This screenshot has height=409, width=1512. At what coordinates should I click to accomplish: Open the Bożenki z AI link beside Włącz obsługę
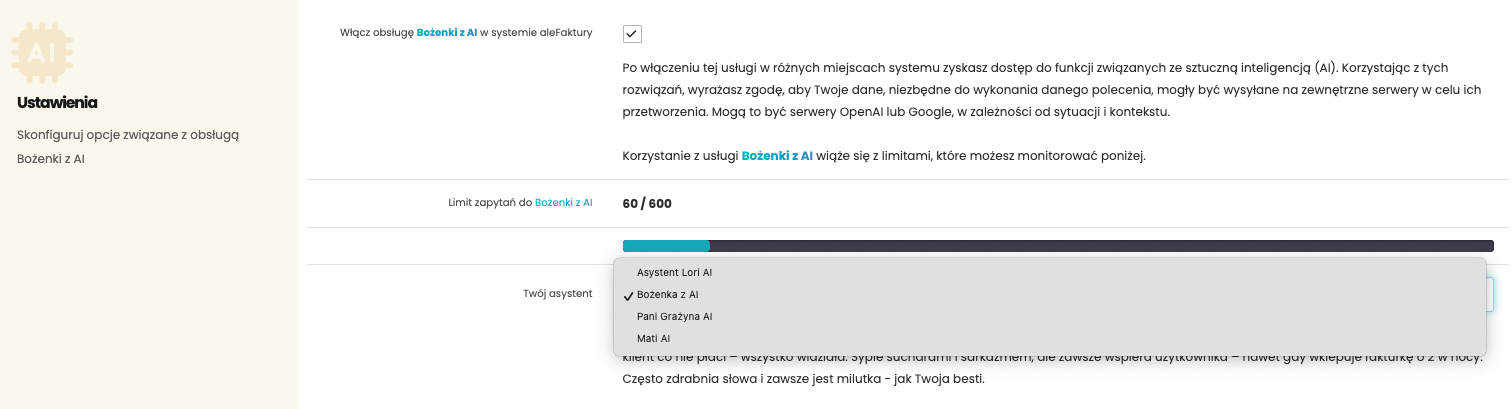click(446, 33)
